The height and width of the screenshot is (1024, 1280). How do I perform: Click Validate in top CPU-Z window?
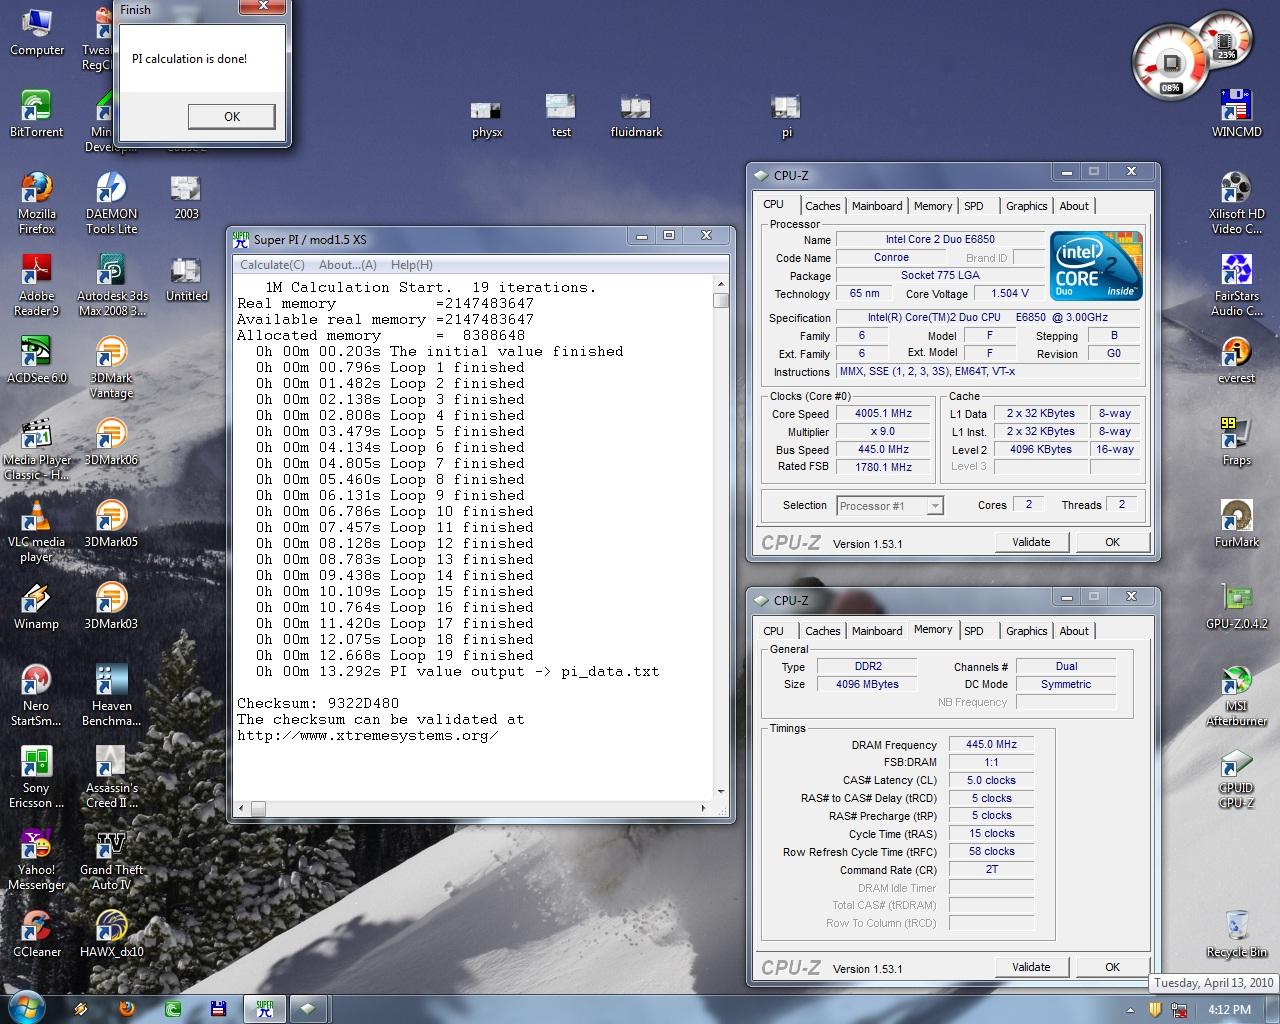[x=1031, y=542]
